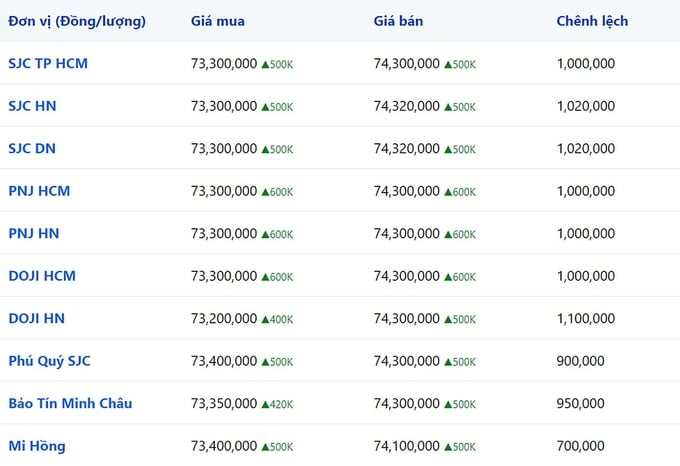Click Bảo Tín Minh Châu buy 420K change indicator

[x=278, y=404]
